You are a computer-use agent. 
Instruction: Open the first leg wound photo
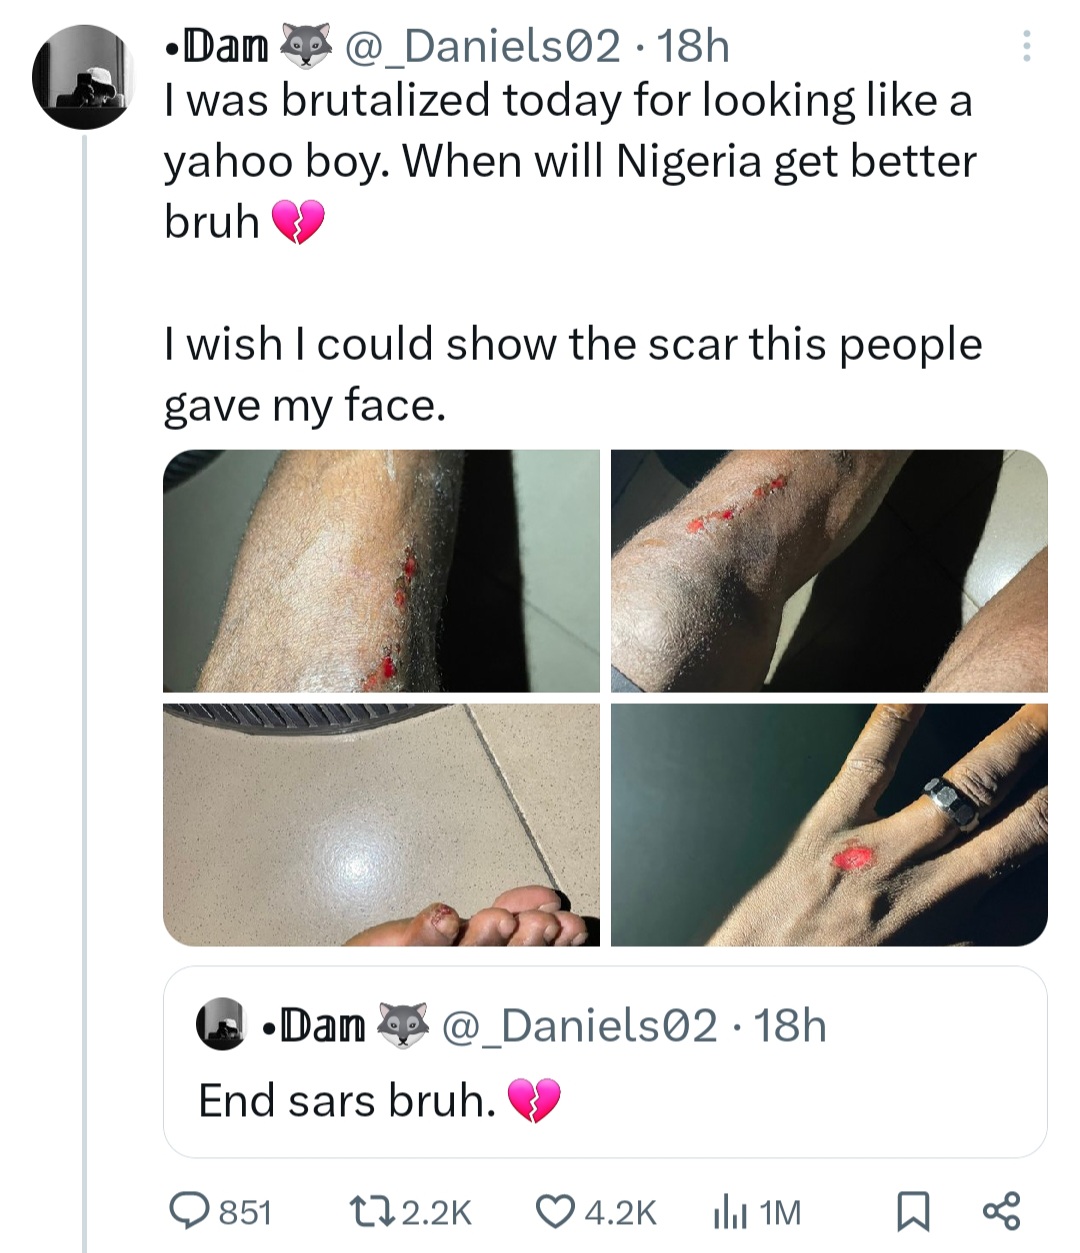click(x=381, y=571)
